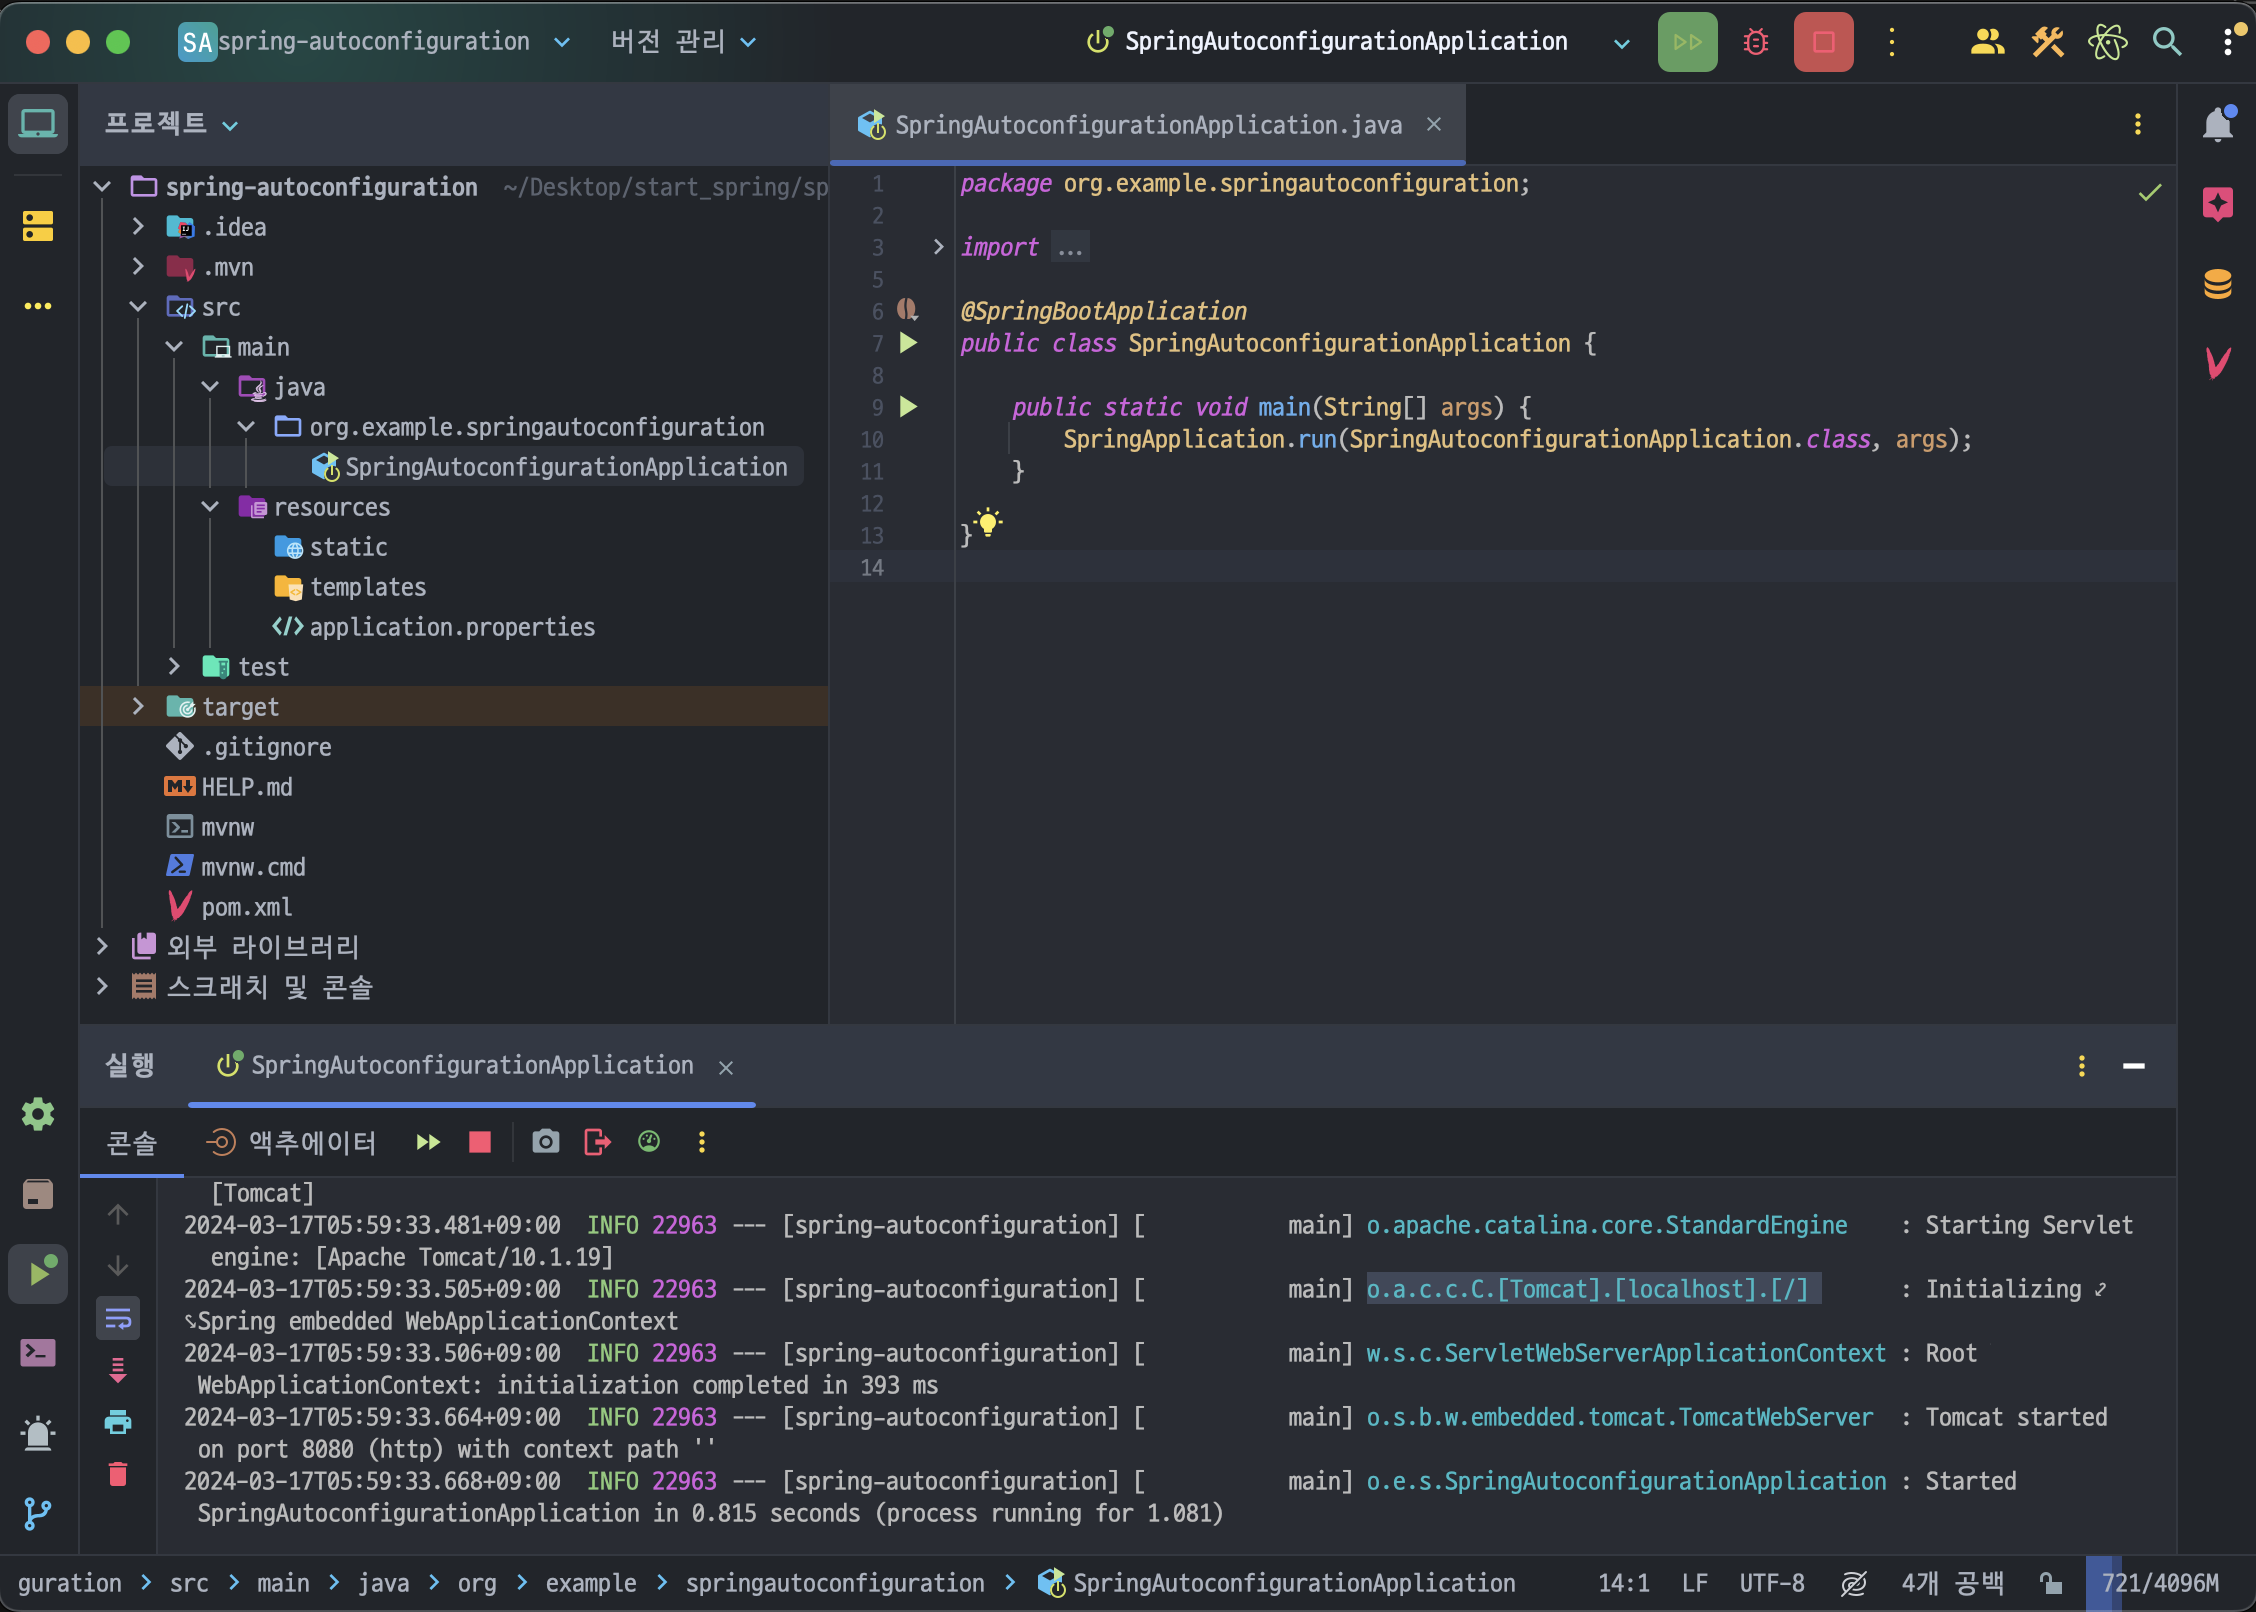Select HELP.md in the project tree
2256x1612 pixels.
tap(246, 787)
